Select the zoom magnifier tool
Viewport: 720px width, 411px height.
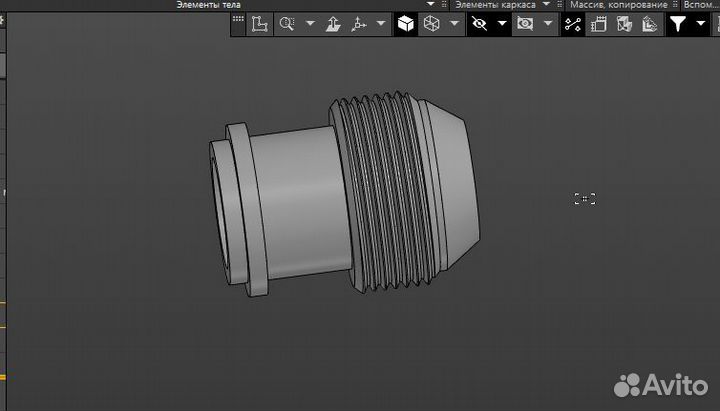click(288, 24)
